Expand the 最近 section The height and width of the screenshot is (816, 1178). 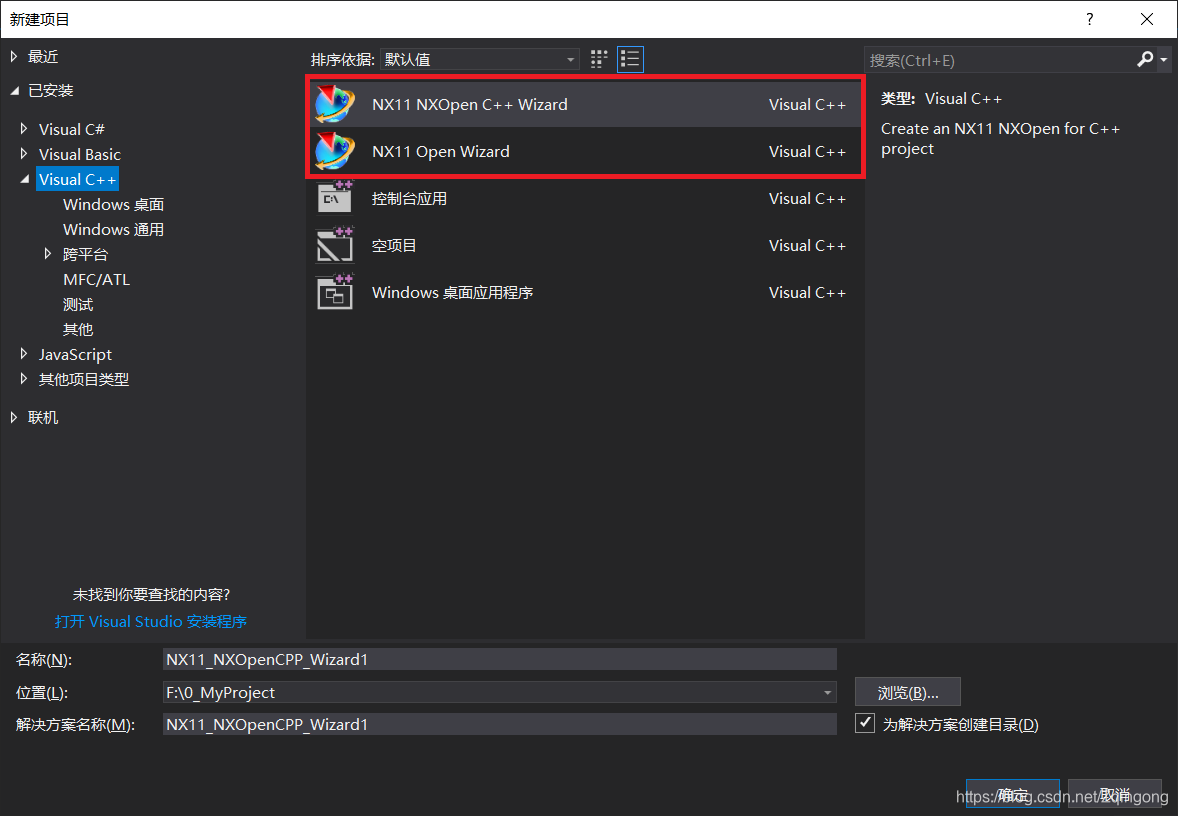(x=14, y=56)
